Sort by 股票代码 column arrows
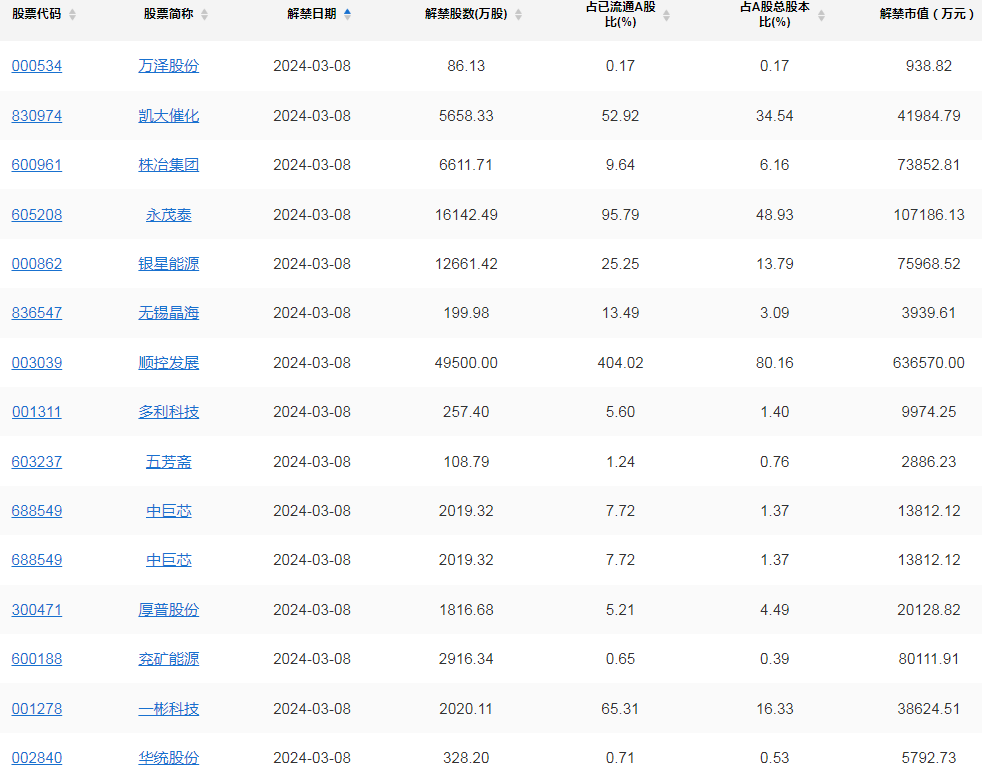 click(x=73, y=14)
